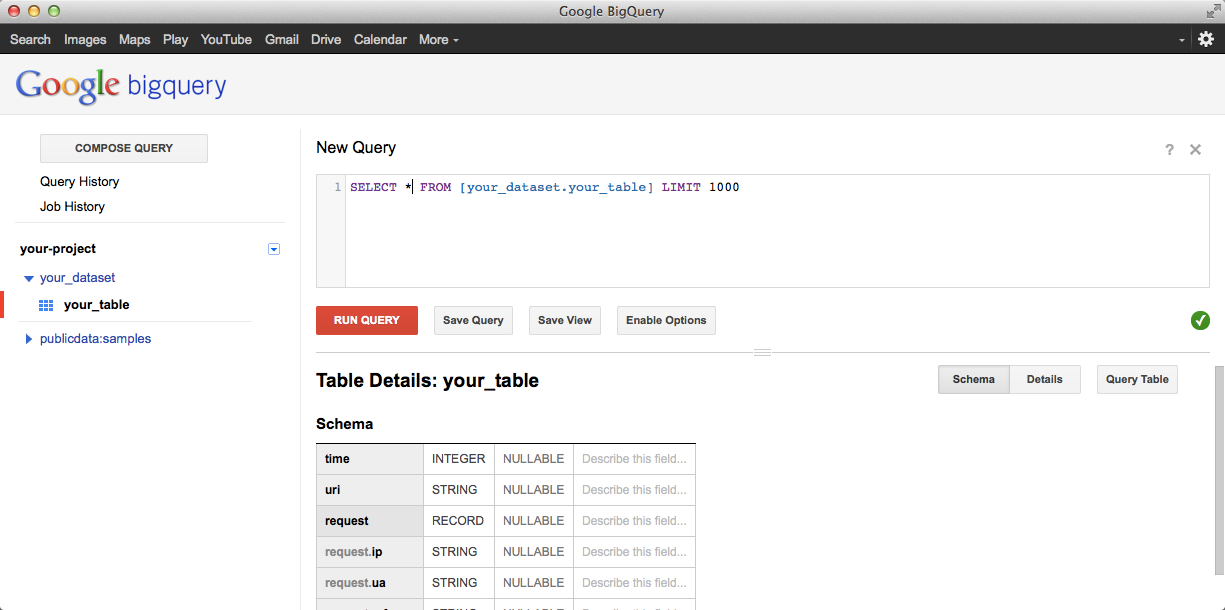Click the table grid icon beside your_table
Screen dimensions: 1225x610
click(46, 305)
